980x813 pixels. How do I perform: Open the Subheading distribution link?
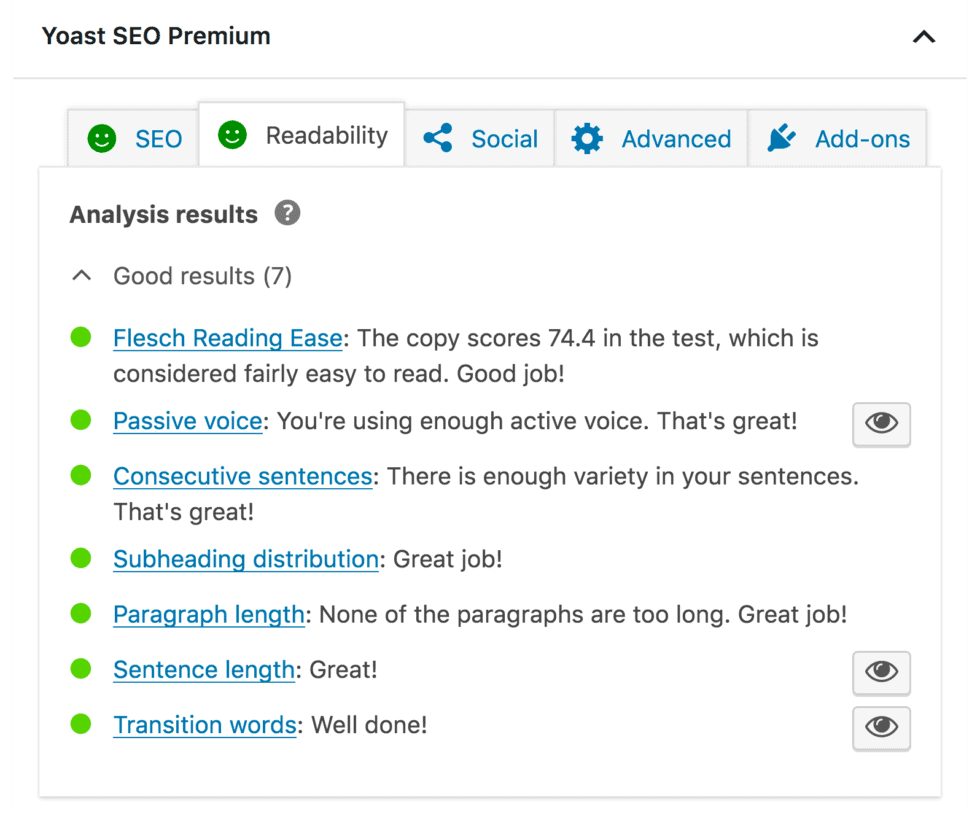click(245, 559)
